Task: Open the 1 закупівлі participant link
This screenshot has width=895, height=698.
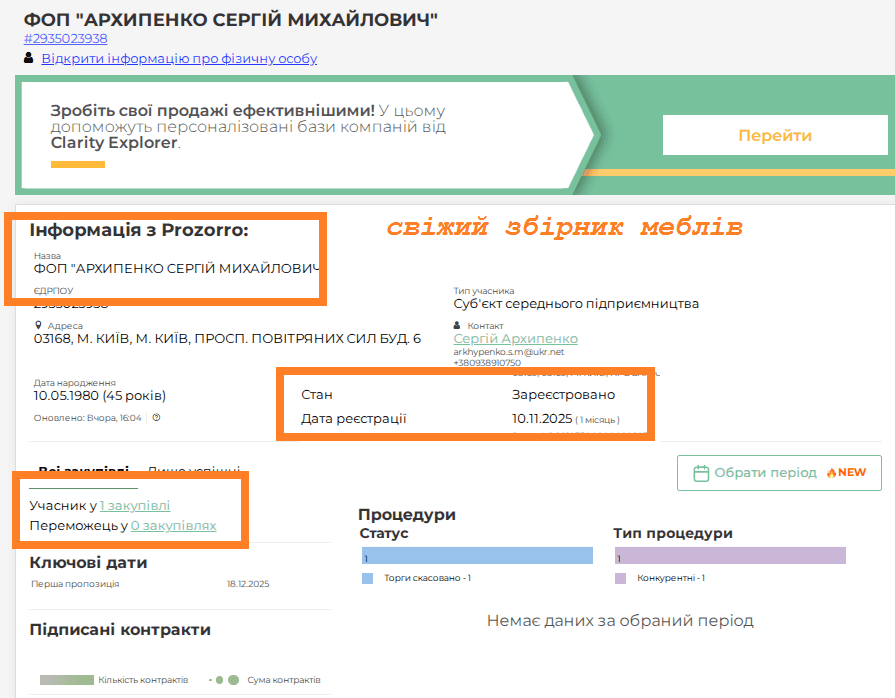Action: coord(135,506)
